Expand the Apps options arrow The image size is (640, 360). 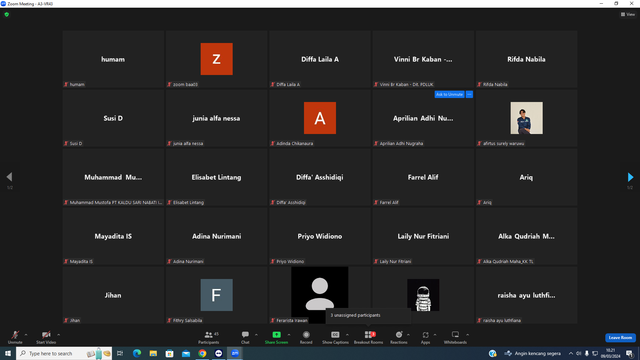[435, 335]
